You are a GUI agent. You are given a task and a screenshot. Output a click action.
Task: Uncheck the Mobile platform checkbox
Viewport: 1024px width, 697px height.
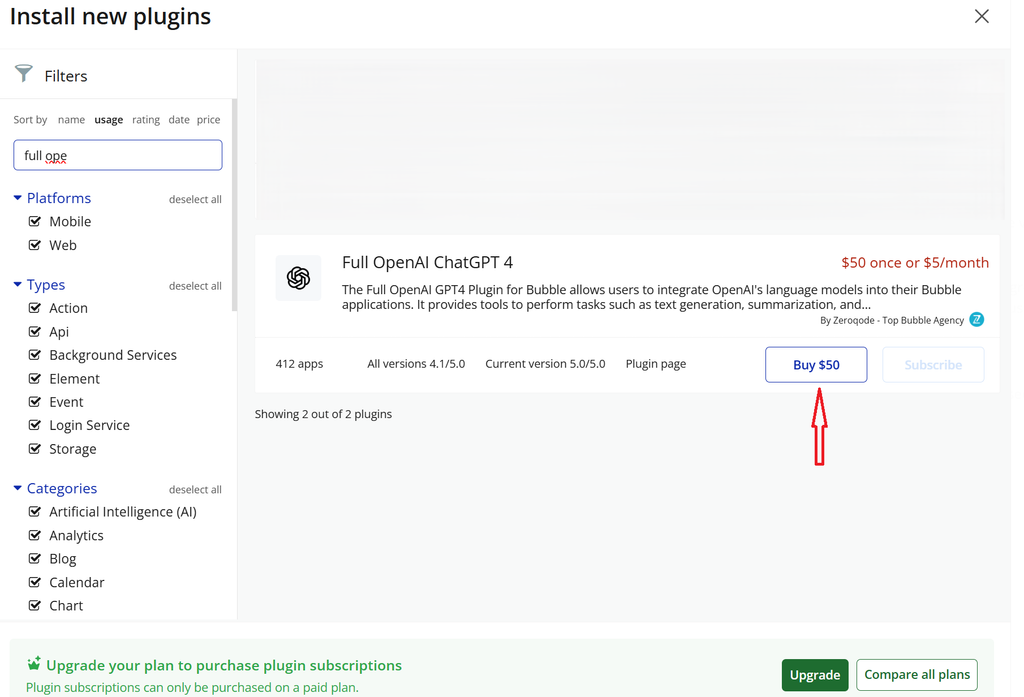coord(35,221)
